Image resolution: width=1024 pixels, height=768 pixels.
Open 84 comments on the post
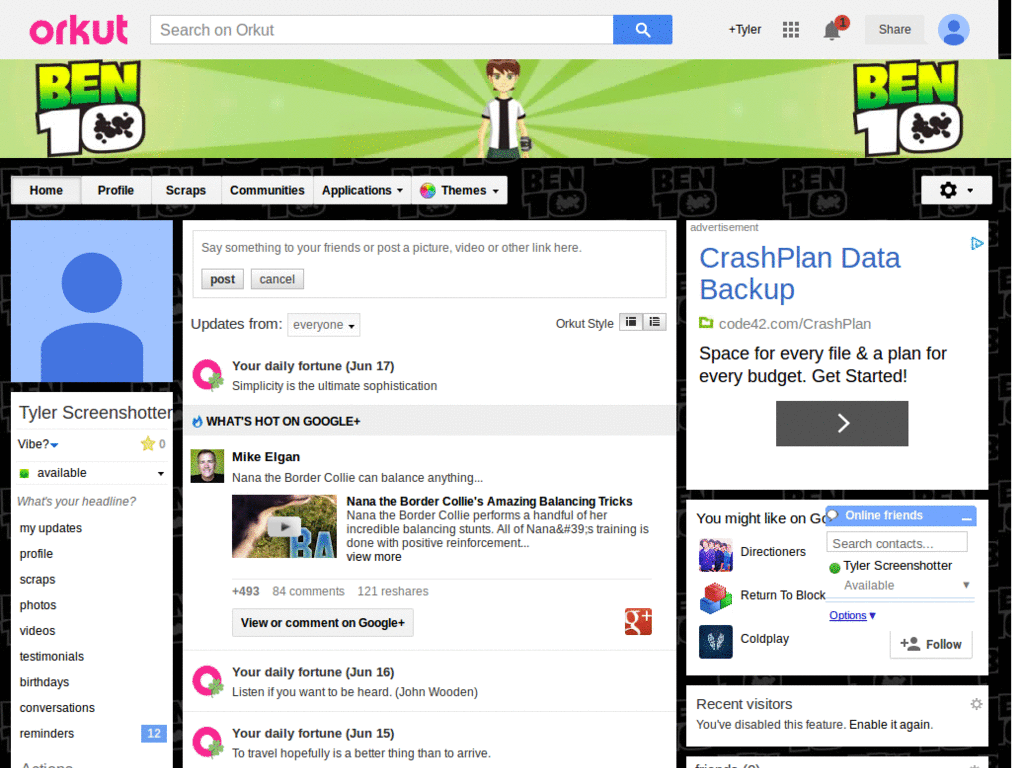point(308,591)
